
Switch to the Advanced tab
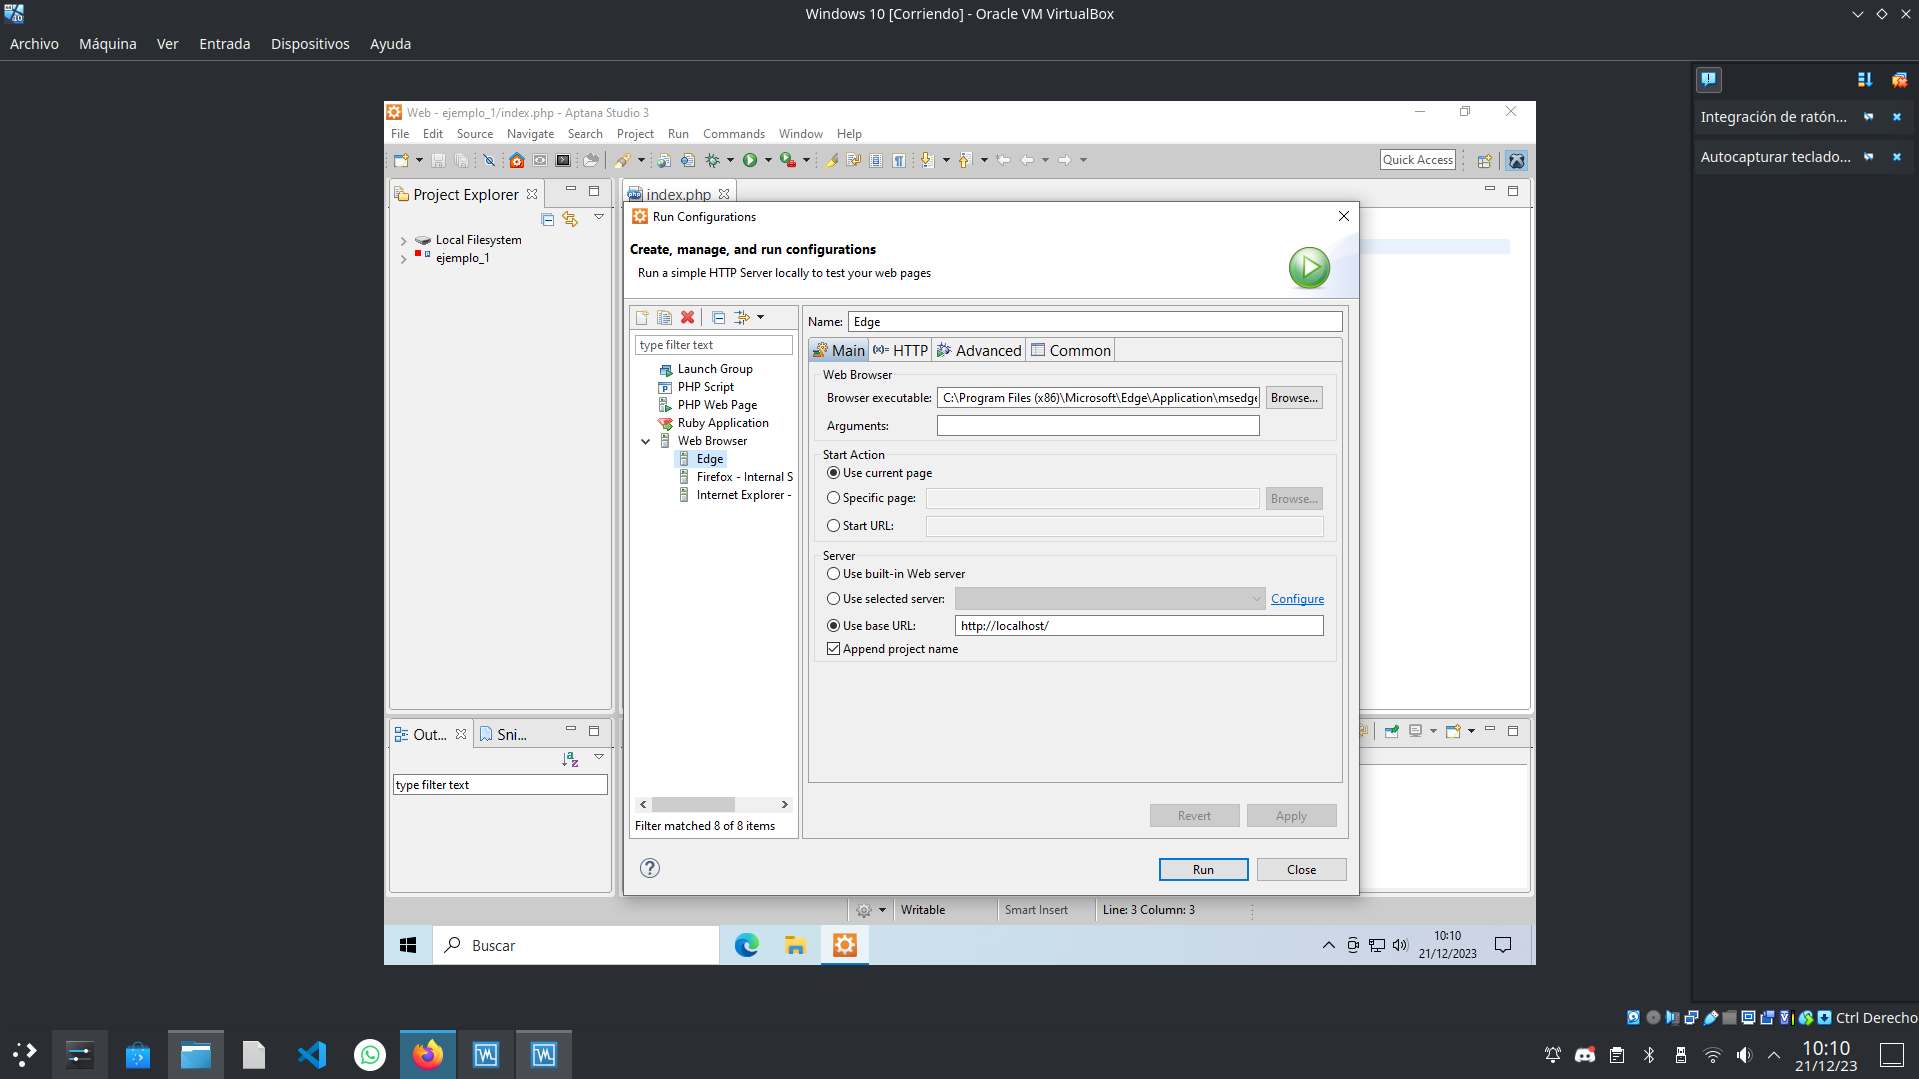pyautogui.click(x=979, y=350)
